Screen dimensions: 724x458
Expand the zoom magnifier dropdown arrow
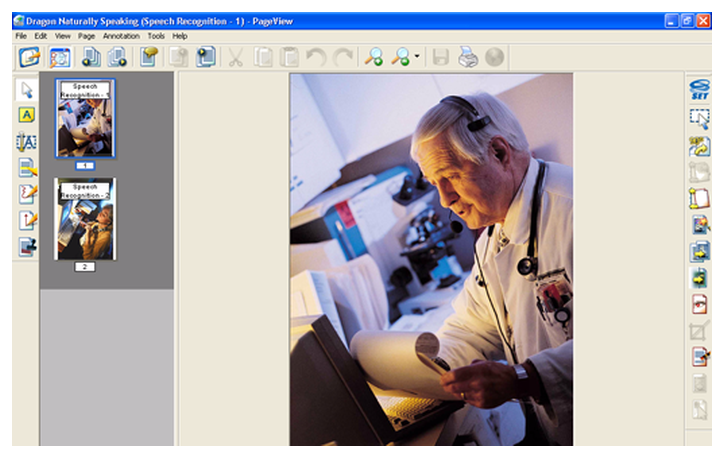tap(417, 57)
